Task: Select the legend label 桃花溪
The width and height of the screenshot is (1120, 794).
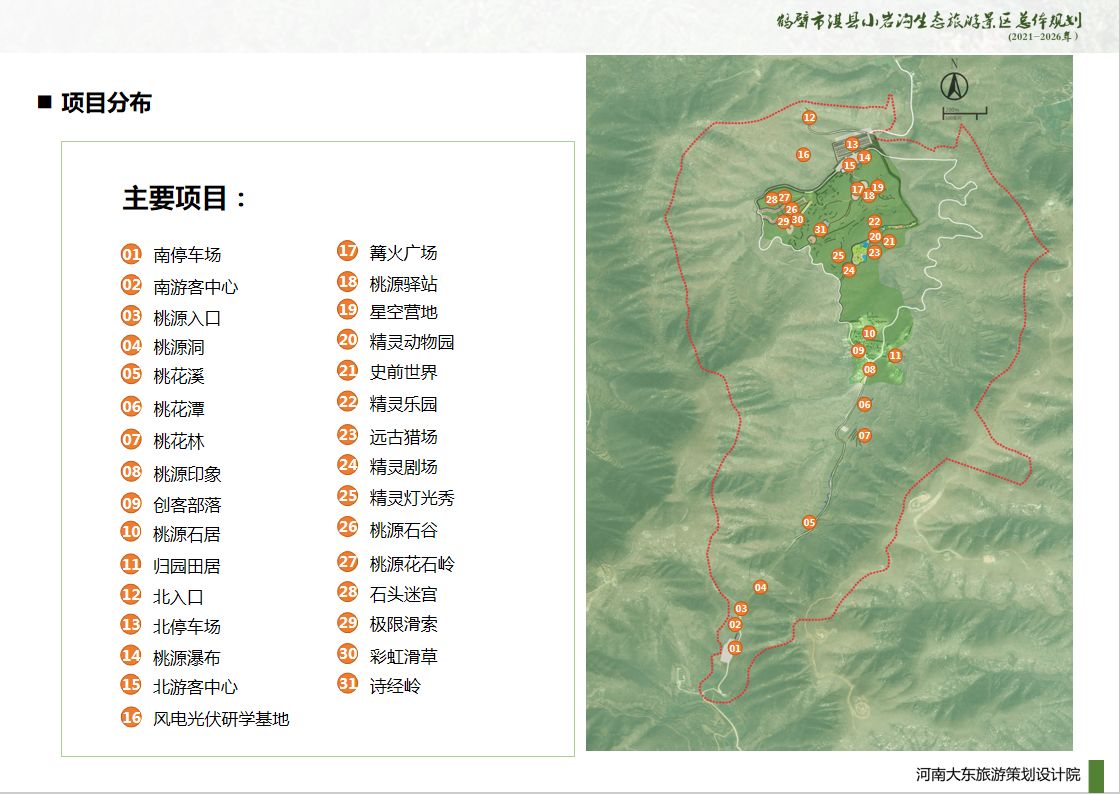Action: click(x=179, y=376)
